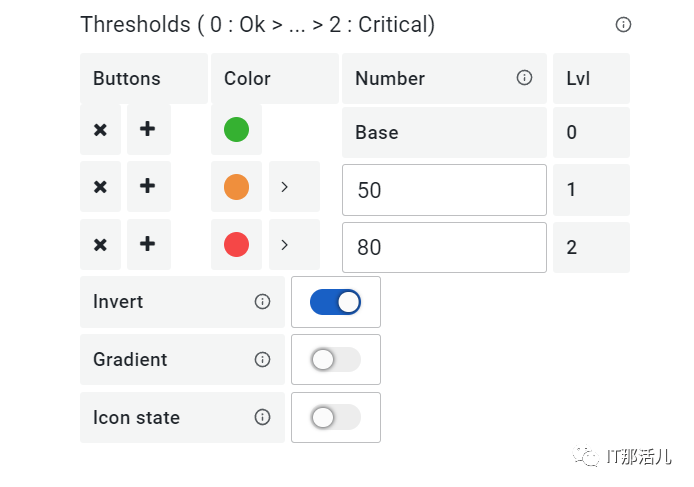Remove the threshold with value 50
Viewport: 694px width, 487px height.
[100, 187]
